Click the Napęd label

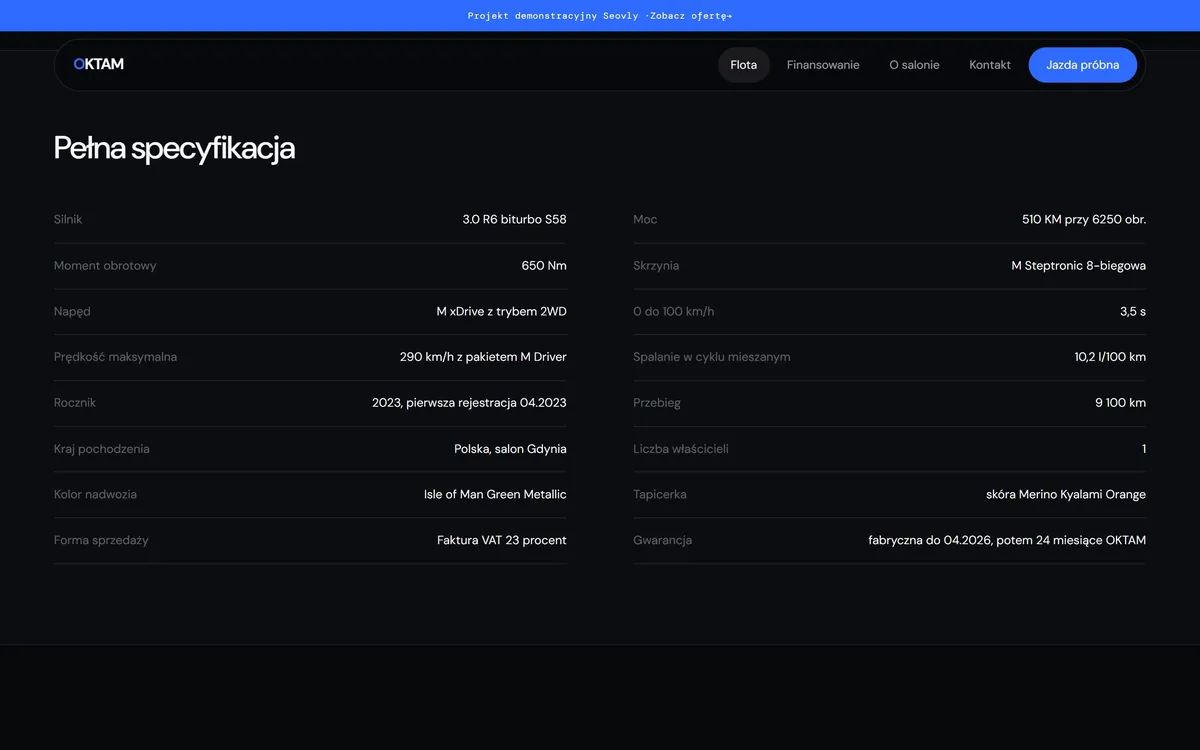point(72,312)
